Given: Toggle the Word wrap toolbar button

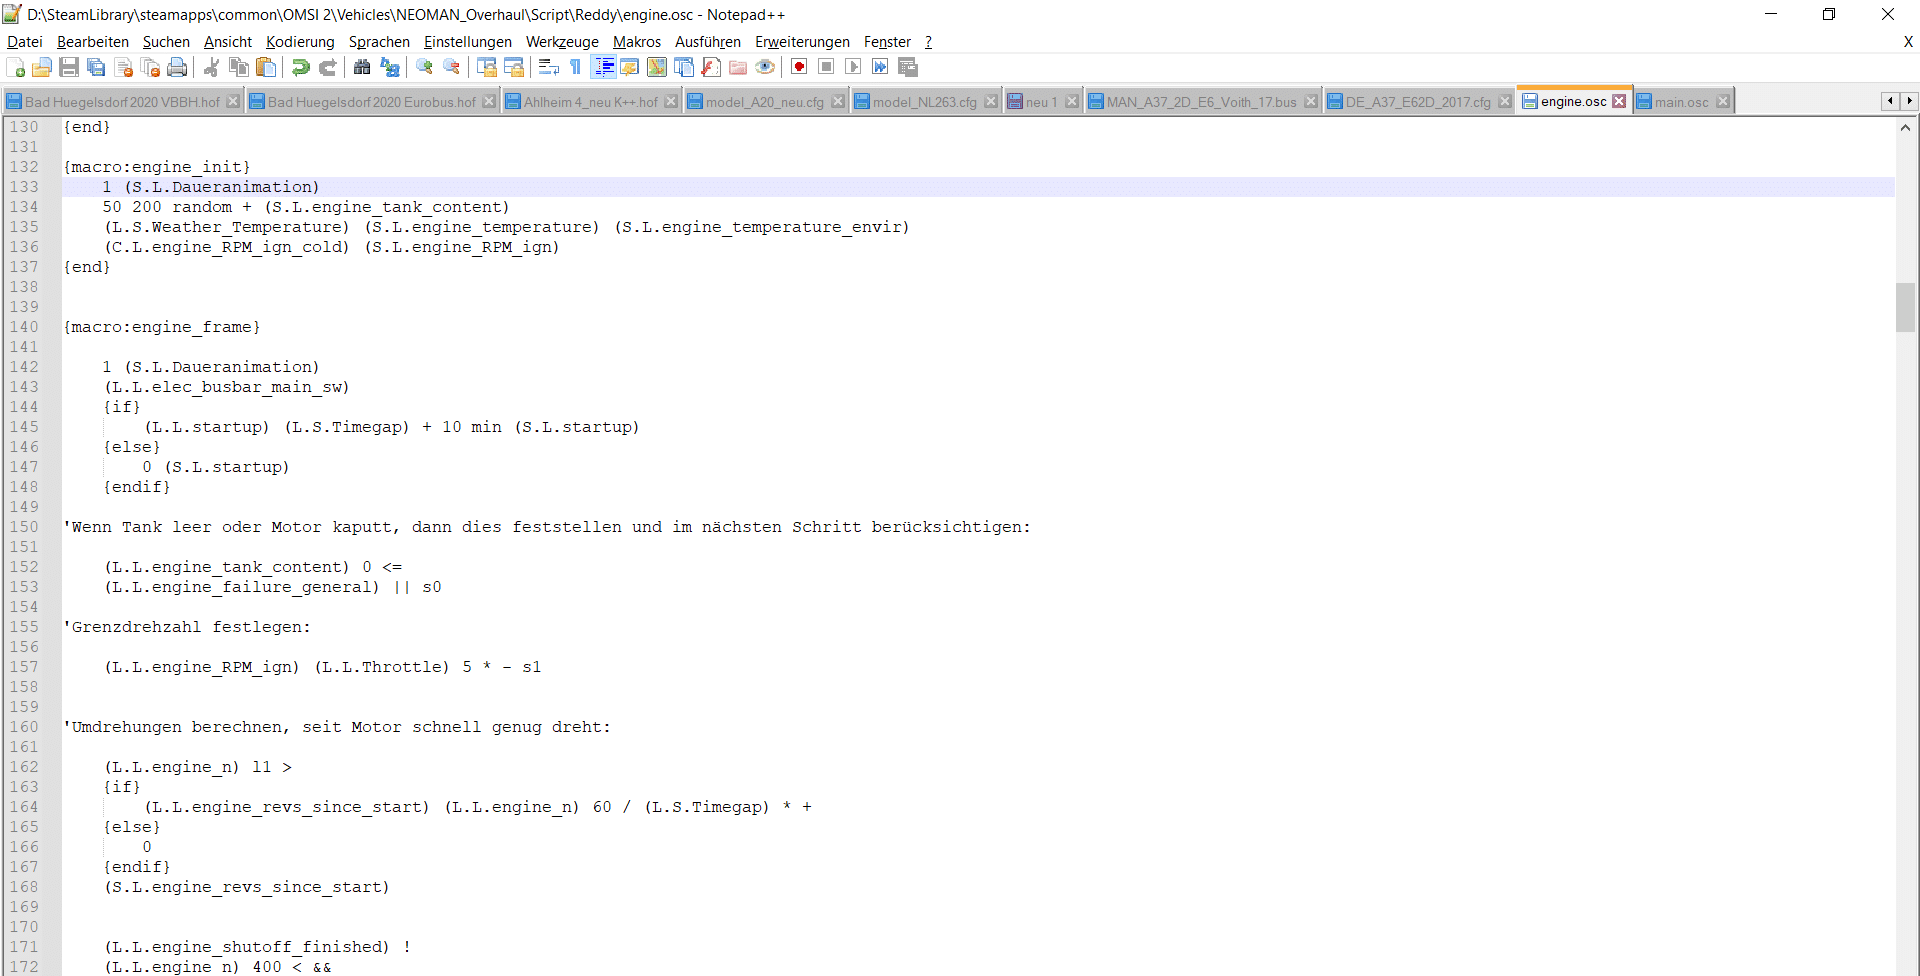Looking at the screenshot, I should pyautogui.click(x=548, y=67).
